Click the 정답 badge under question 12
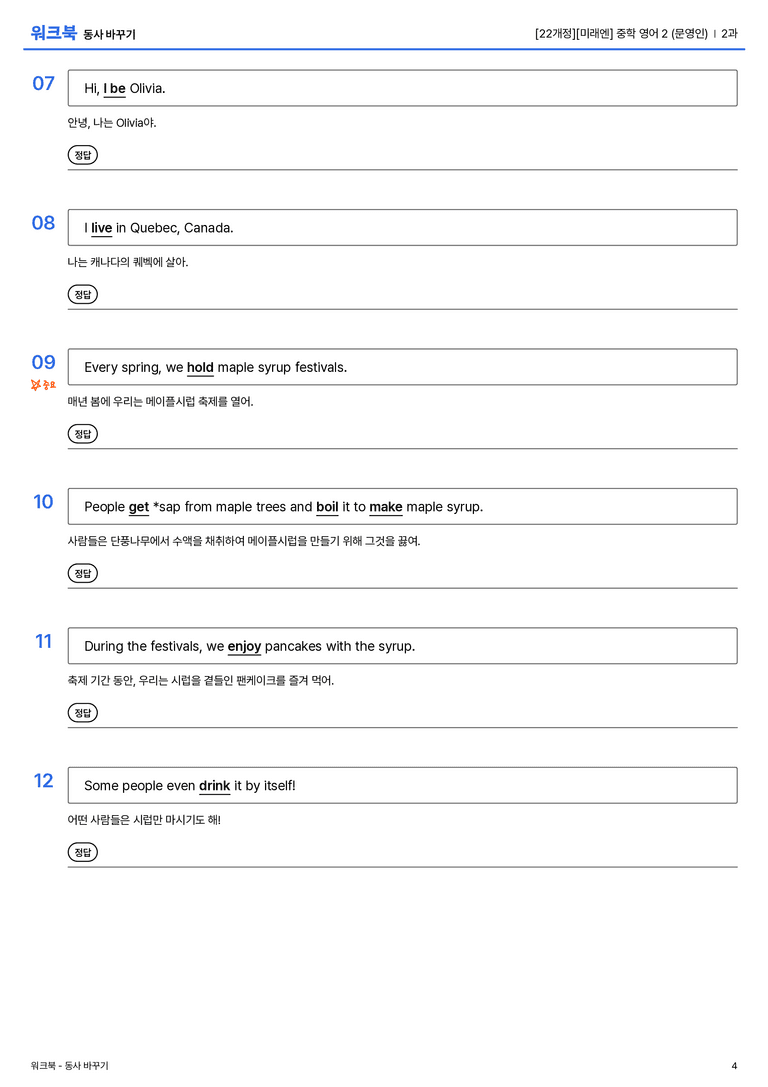 (82, 851)
